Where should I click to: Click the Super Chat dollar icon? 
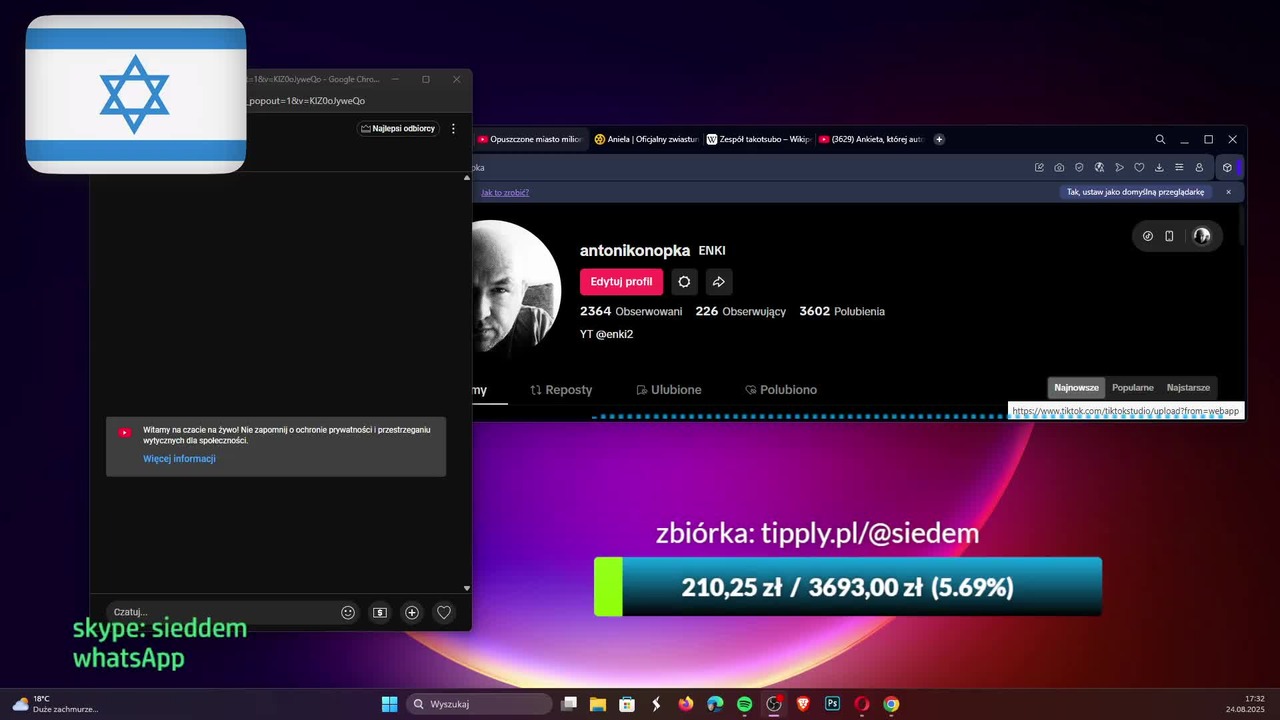pos(380,612)
